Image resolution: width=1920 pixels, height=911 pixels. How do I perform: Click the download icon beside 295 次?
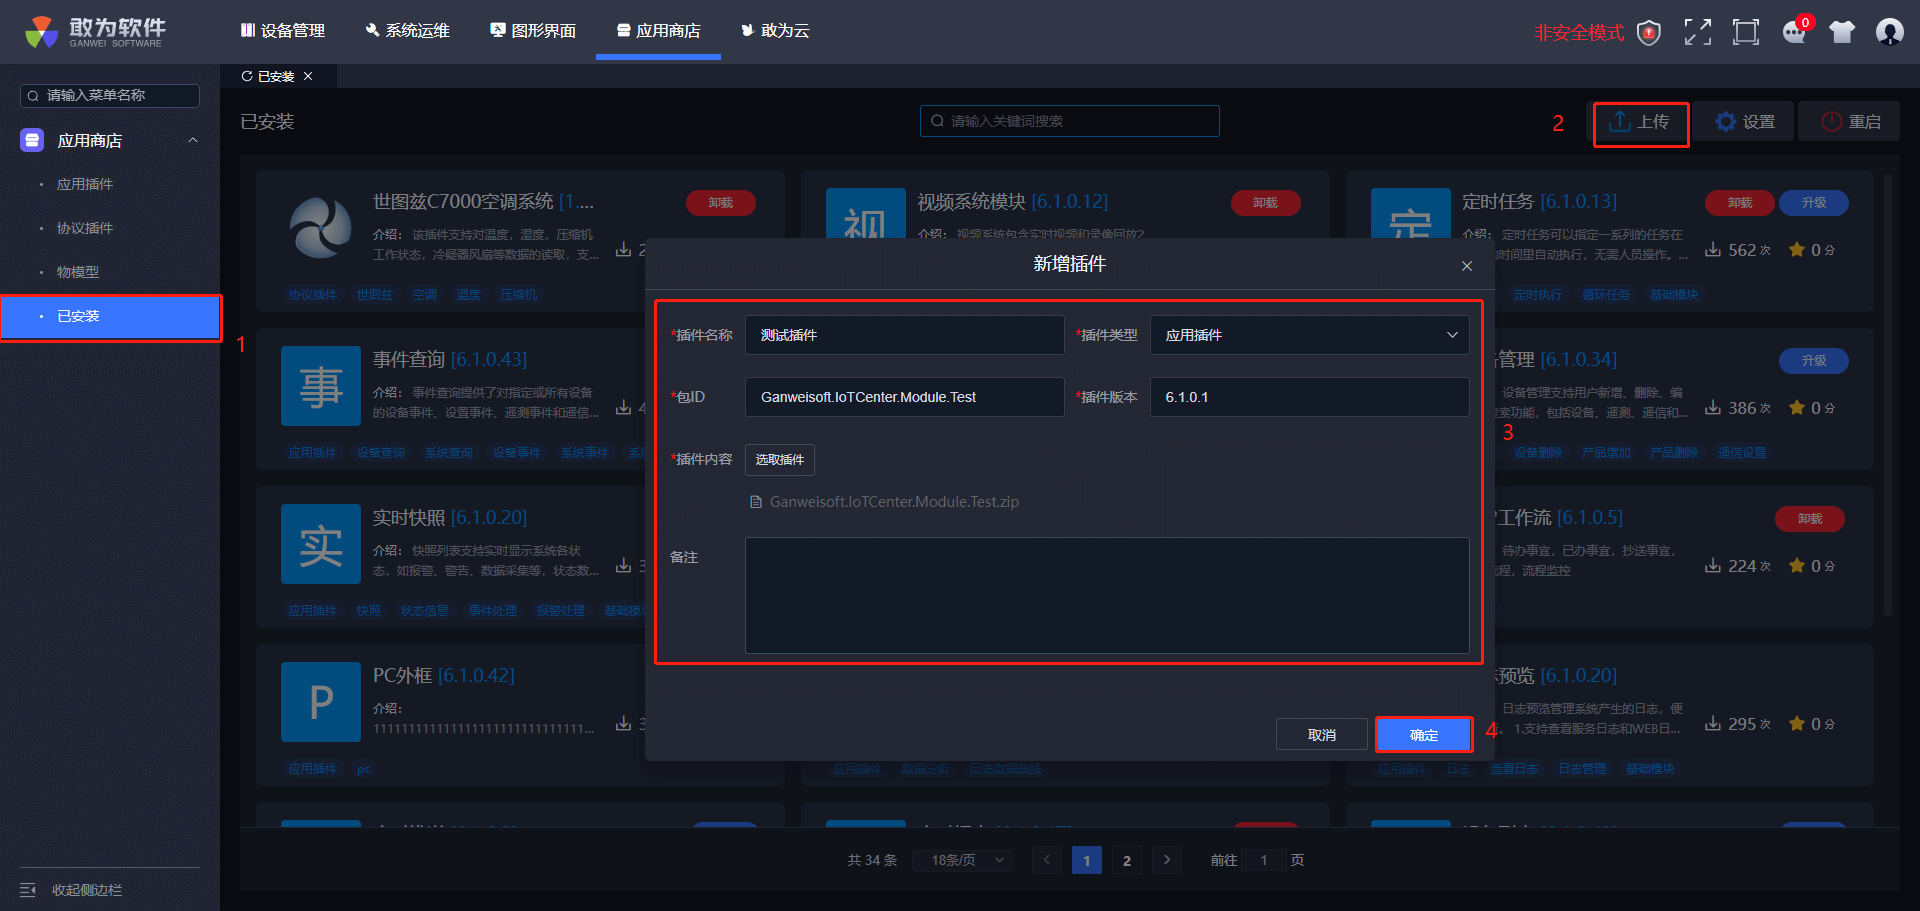click(1713, 723)
